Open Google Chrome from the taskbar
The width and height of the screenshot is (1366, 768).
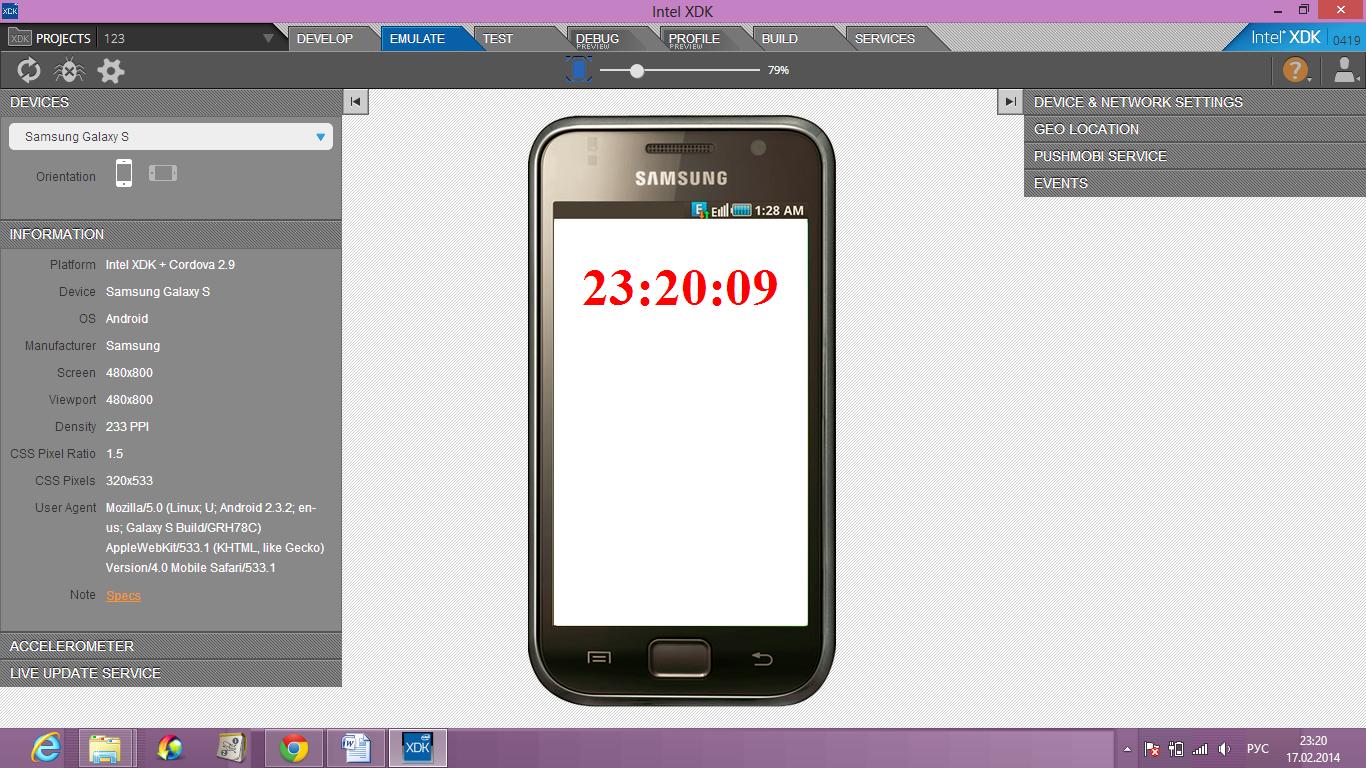[294, 748]
